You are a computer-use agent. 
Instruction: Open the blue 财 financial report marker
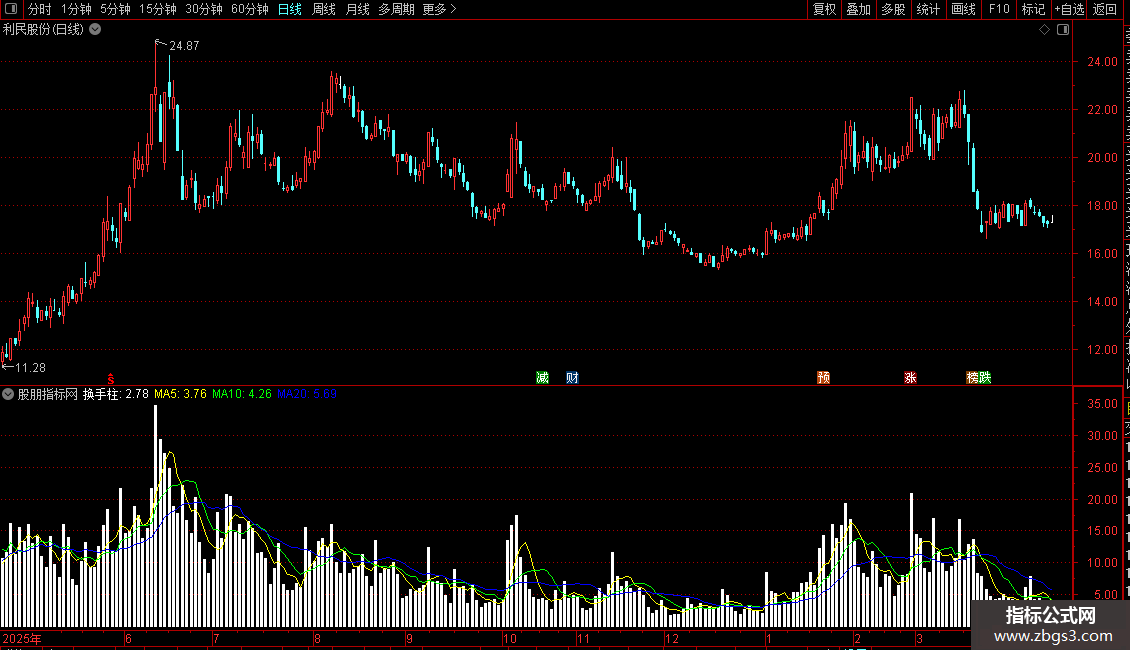572,378
